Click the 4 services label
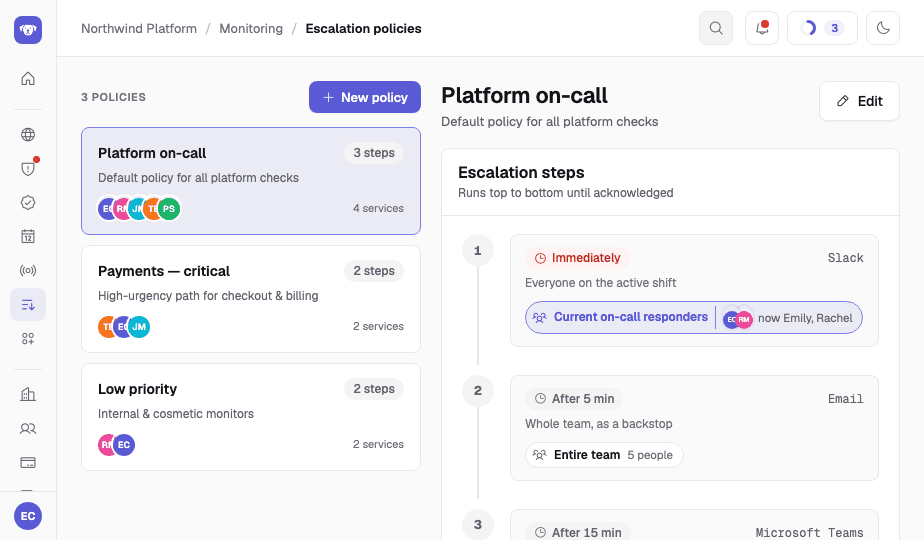The width and height of the screenshot is (924, 540). click(x=378, y=208)
